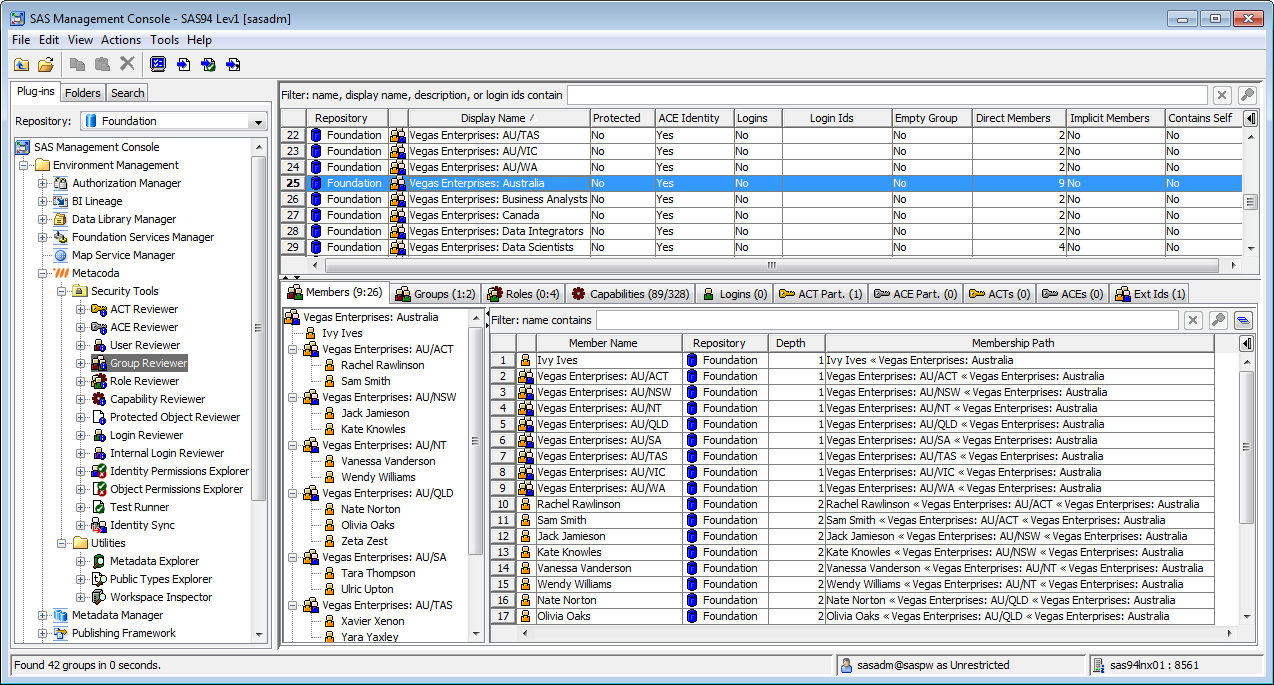Image resolution: width=1274 pixels, height=685 pixels.
Task: Click the blue arrow page toolbar icon
Action: tap(183, 64)
